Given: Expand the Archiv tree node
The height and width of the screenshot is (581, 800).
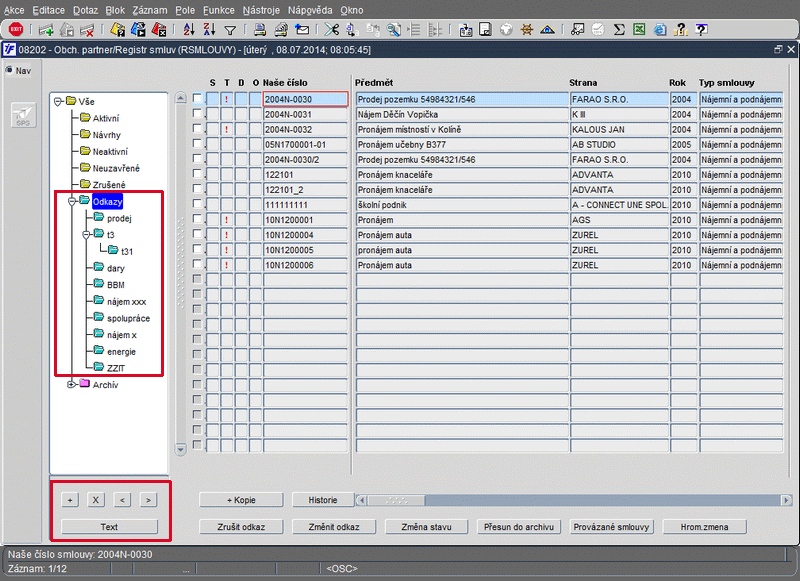Looking at the screenshot, I should [x=72, y=385].
